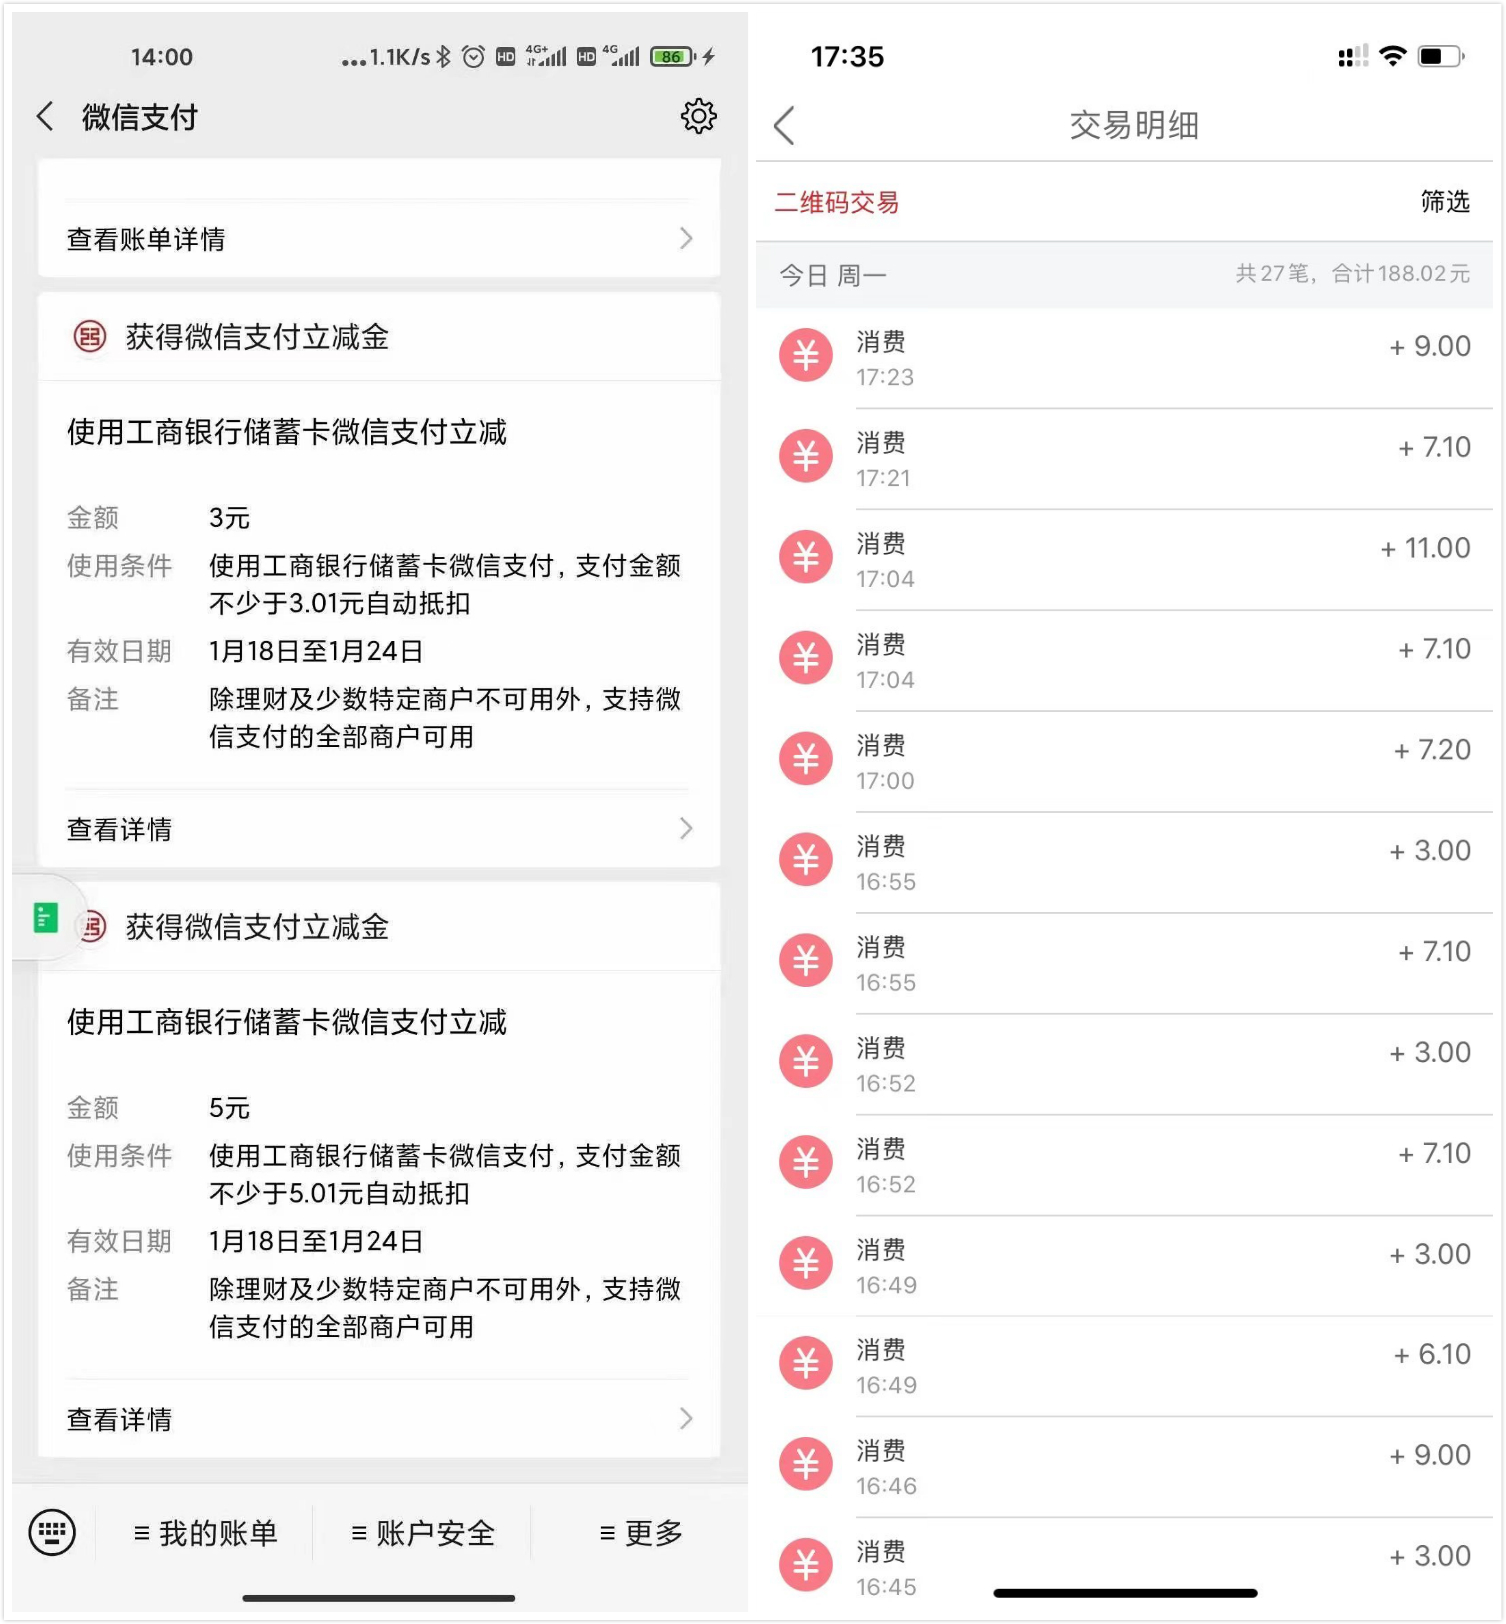The width and height of the screenshot is (1506, 1624).
Task: Open the + 11.00 transaction amount
Action: (x=1425, y=548)
